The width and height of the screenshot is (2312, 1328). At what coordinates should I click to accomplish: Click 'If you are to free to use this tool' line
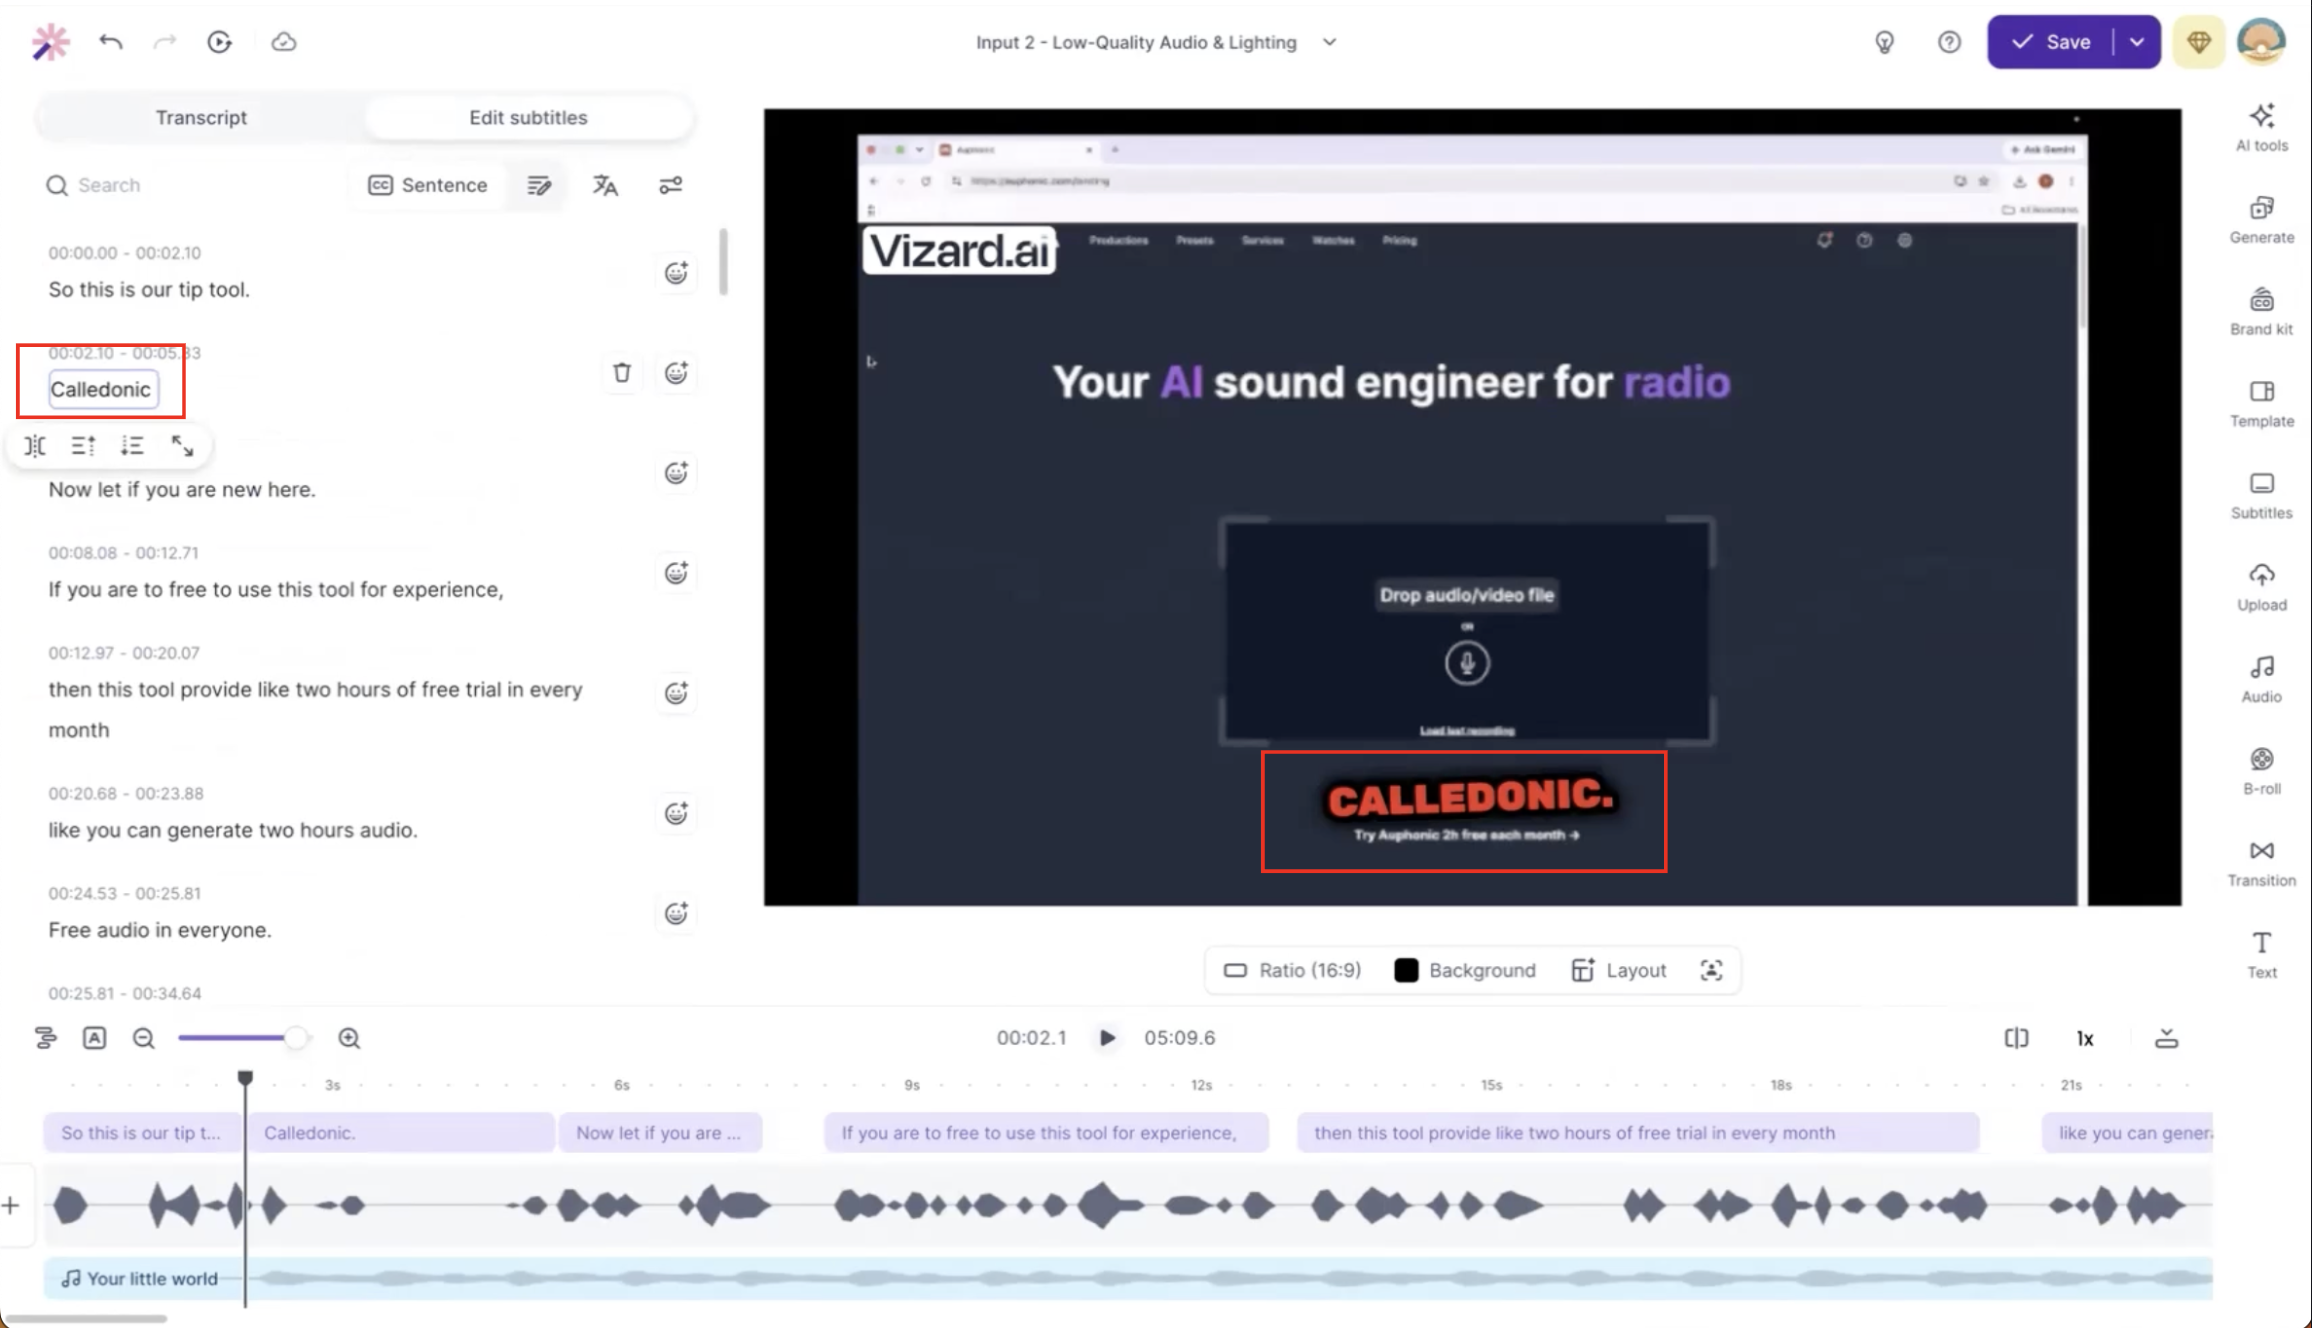[276, 589]
